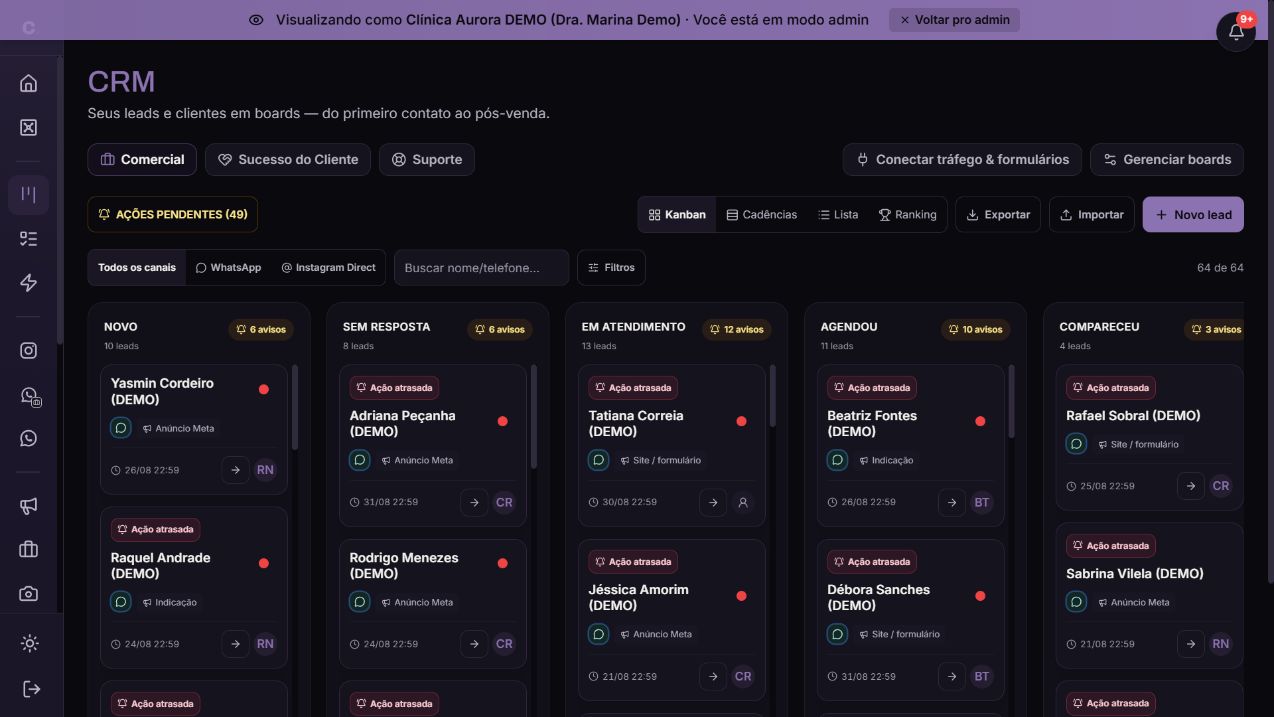Open the lightning bolt automations icon

29,283
